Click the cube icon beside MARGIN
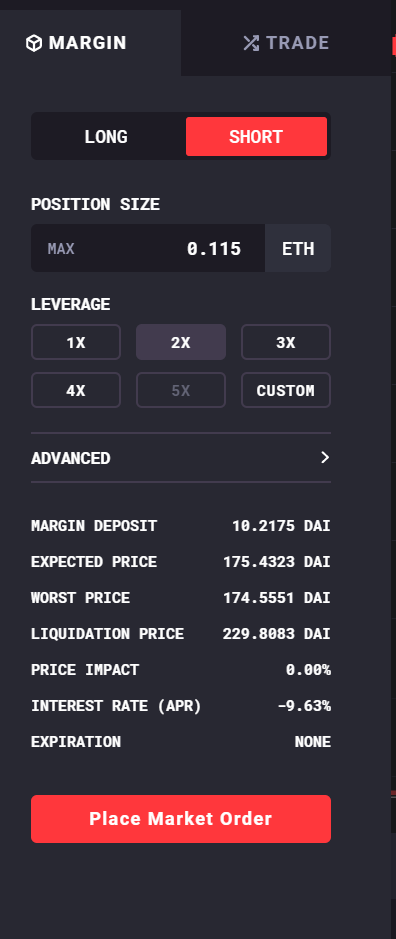This screenshot has width=396, height=939. pos(34,43)
